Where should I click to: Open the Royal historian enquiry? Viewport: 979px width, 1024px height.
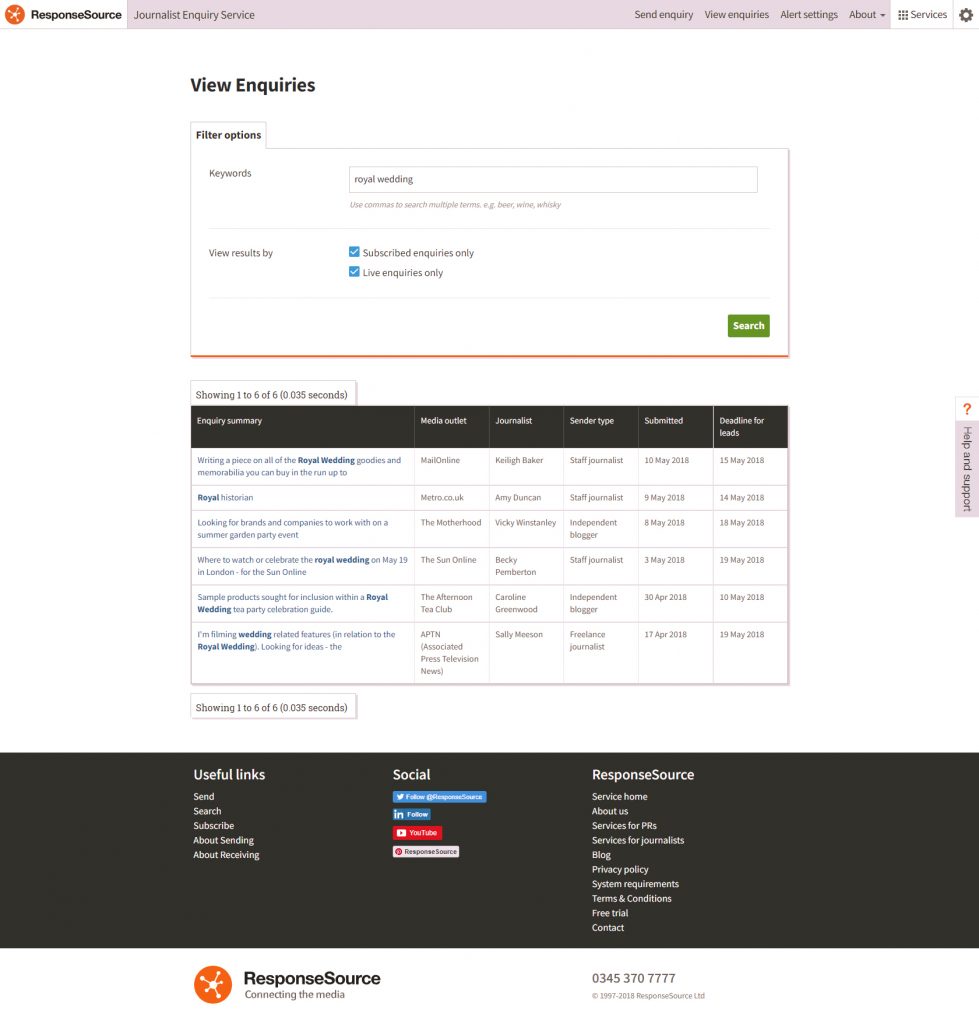[225, 498]
